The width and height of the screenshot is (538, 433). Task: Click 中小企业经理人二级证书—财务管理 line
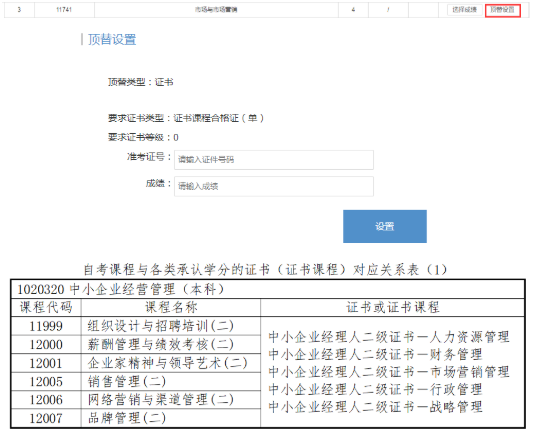click(x=375, y=355)
